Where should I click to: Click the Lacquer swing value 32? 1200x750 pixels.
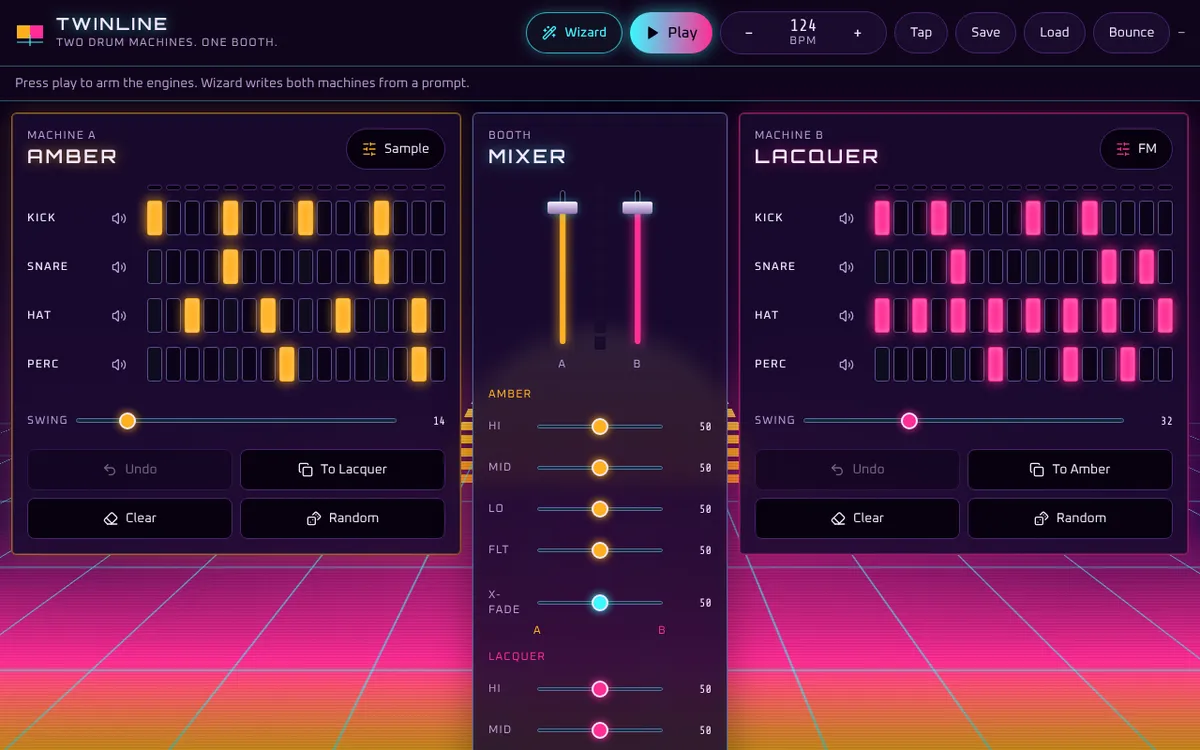click(x=1166, y=421)
